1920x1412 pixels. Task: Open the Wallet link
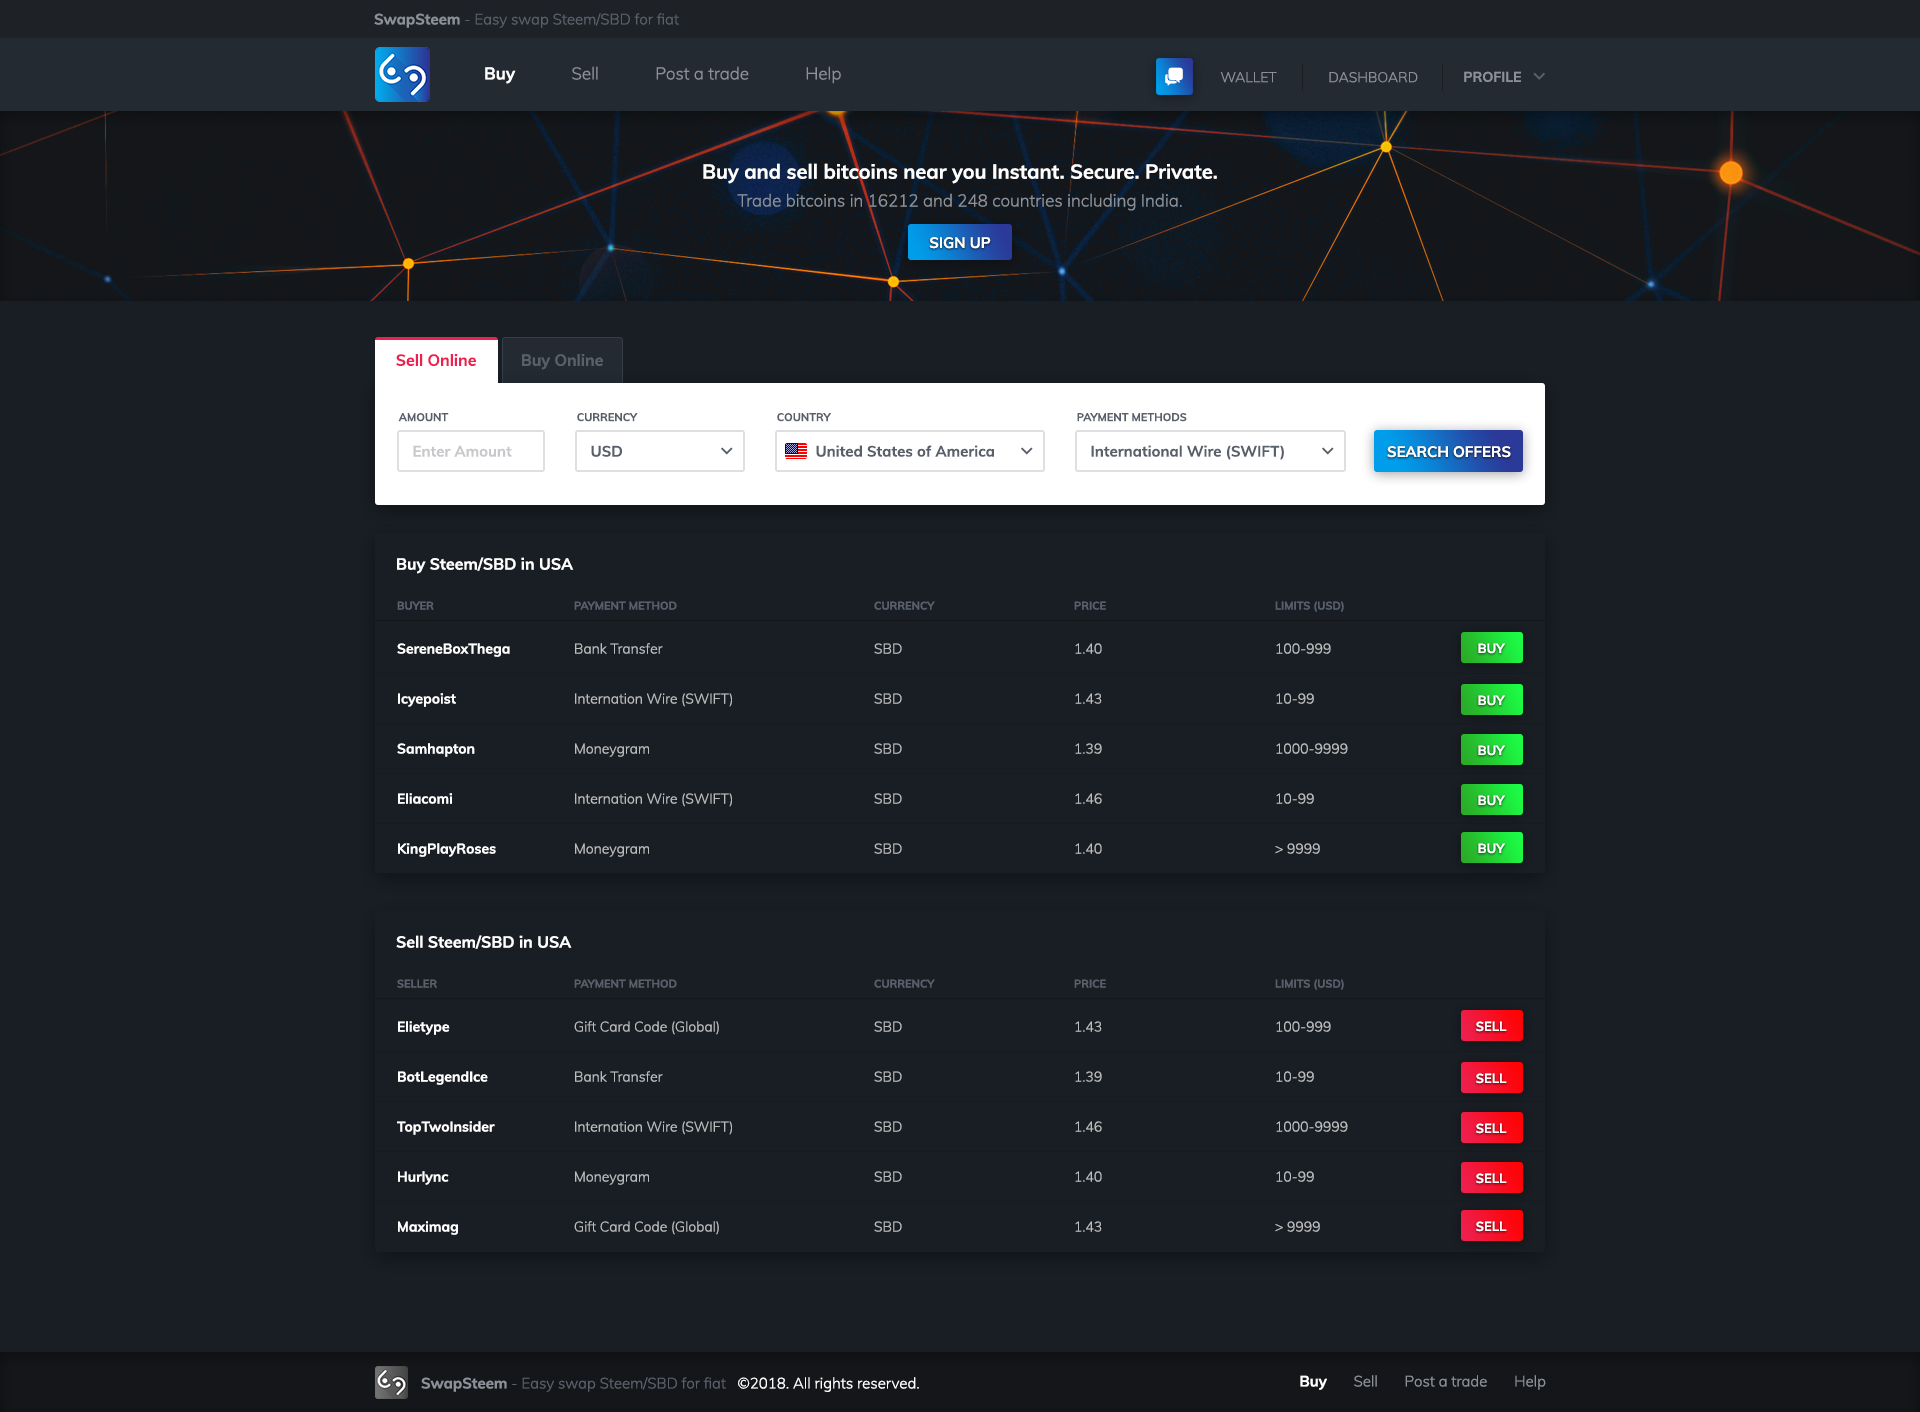[1248, 77]
